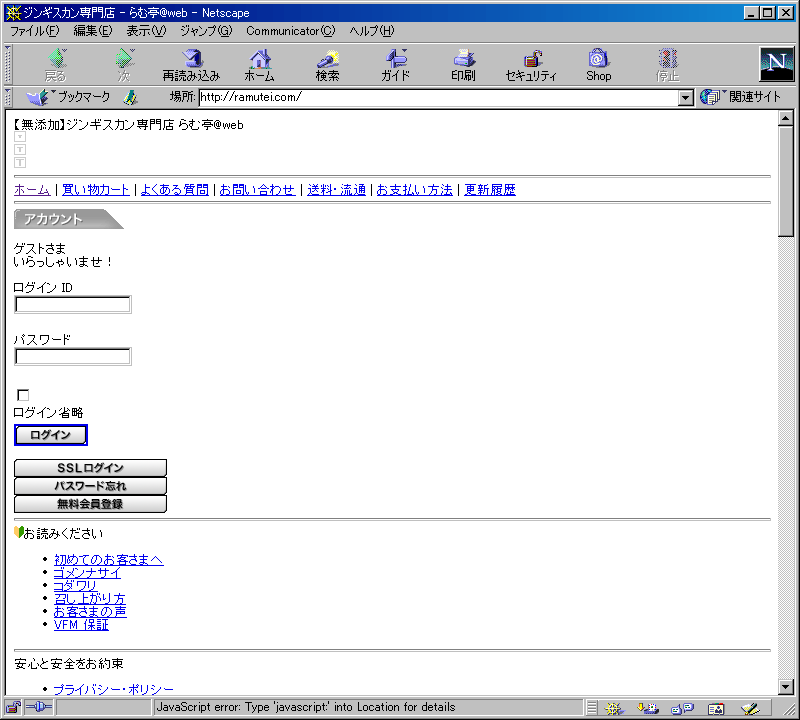
Task: Click the component bar grip handle
Action: (591, 708)
